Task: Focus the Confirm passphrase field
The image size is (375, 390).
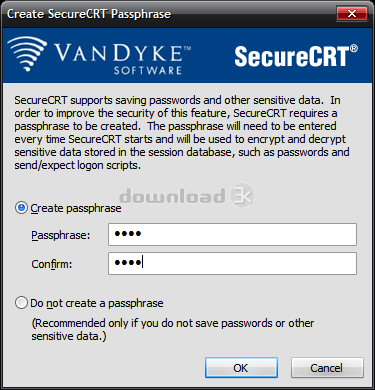Action: [x=232, y=263]
